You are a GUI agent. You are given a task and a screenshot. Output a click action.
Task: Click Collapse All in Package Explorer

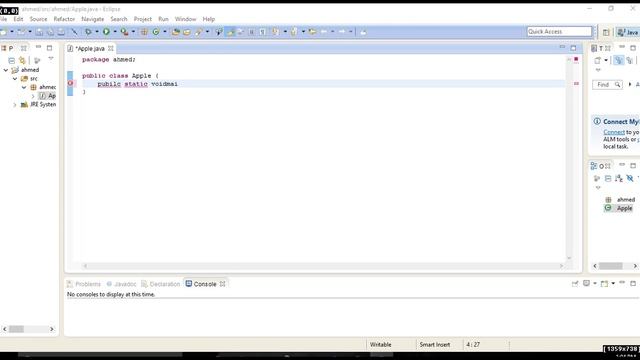(x=11, y=60)
